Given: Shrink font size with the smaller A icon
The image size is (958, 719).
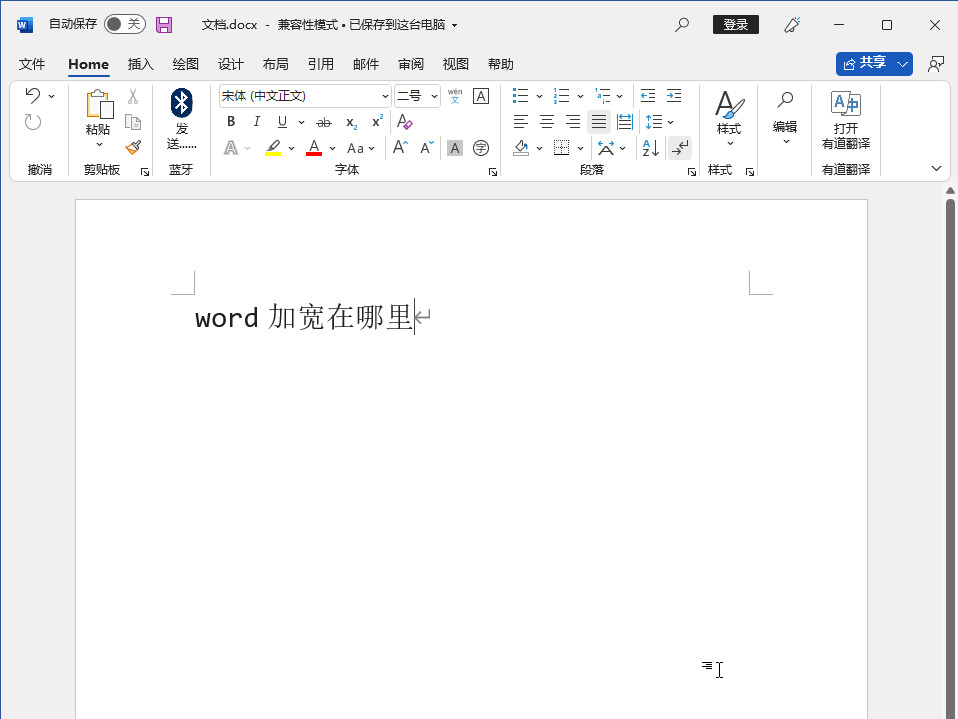Looking at the screenshot, I should [x=426, y=147].
